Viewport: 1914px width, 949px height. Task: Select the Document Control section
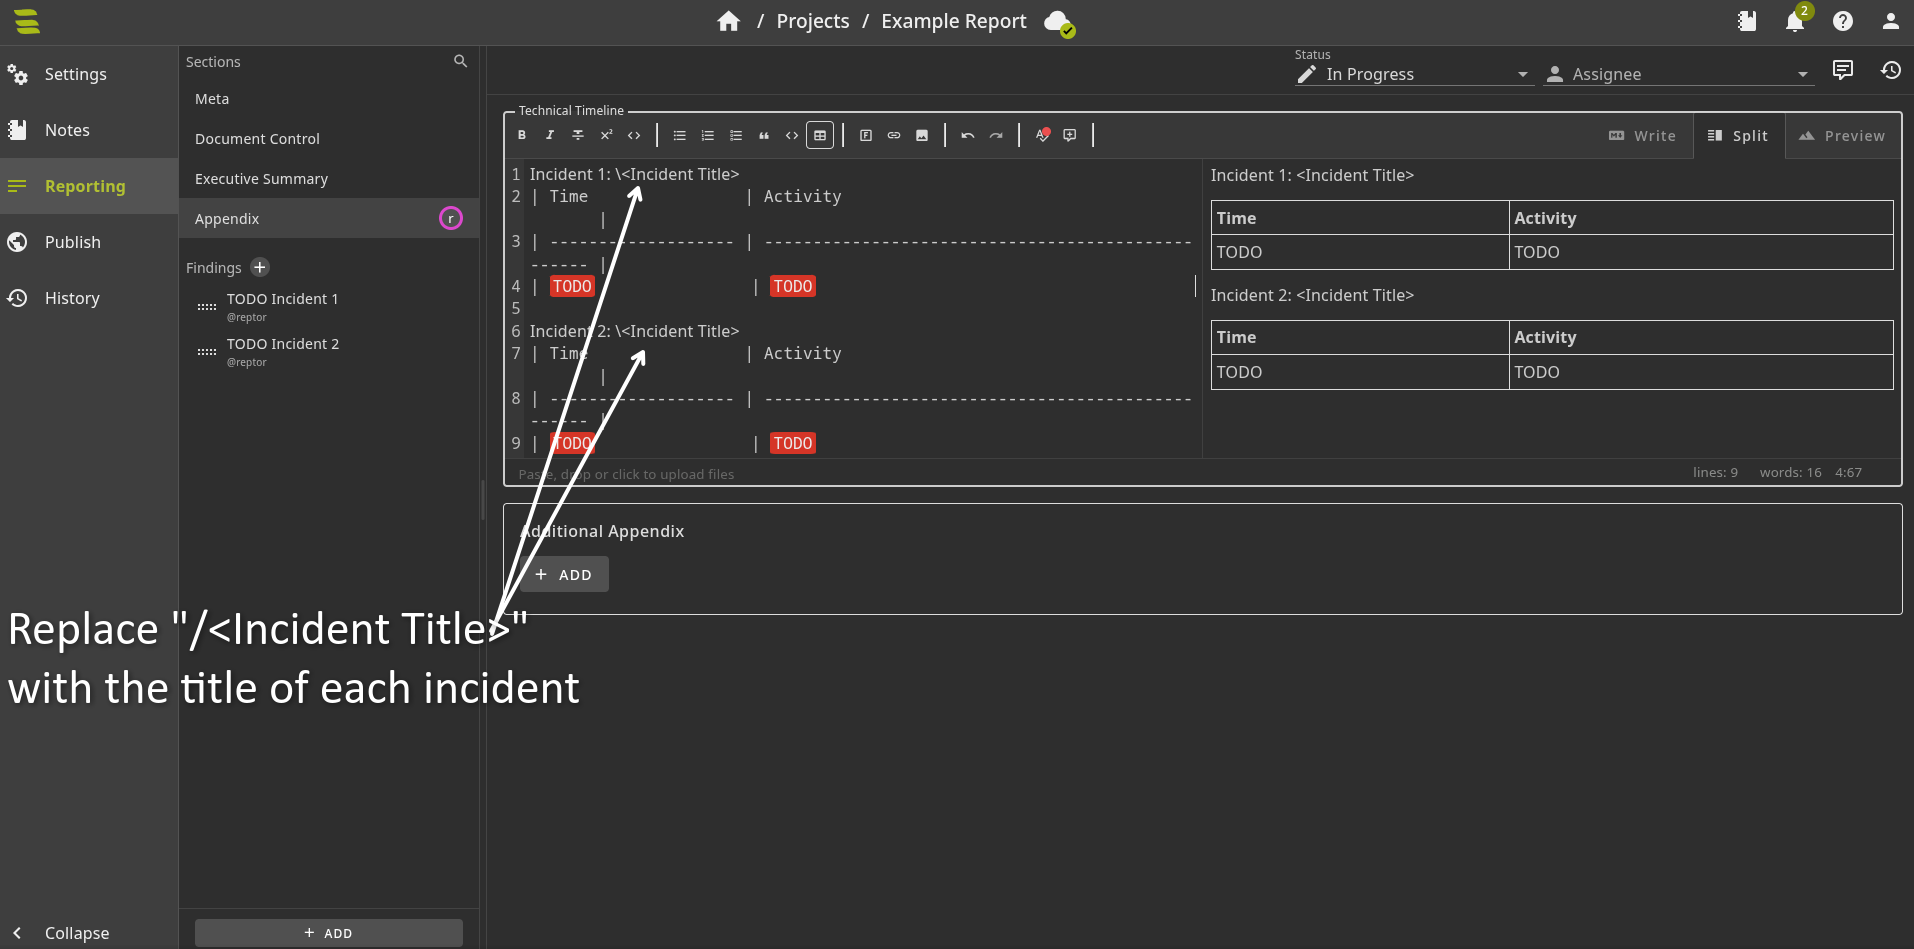coord(329,139)
